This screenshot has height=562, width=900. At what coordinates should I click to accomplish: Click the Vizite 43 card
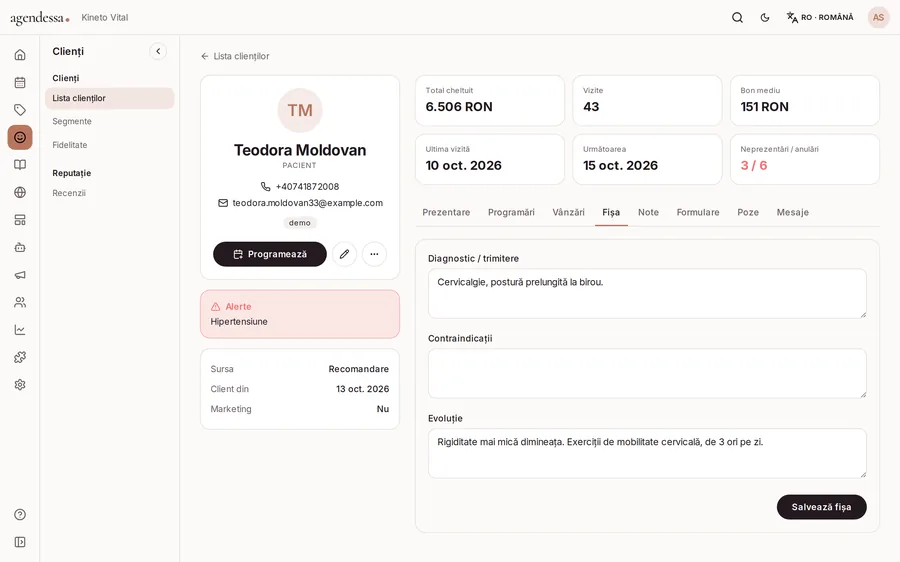click(647, 100)
